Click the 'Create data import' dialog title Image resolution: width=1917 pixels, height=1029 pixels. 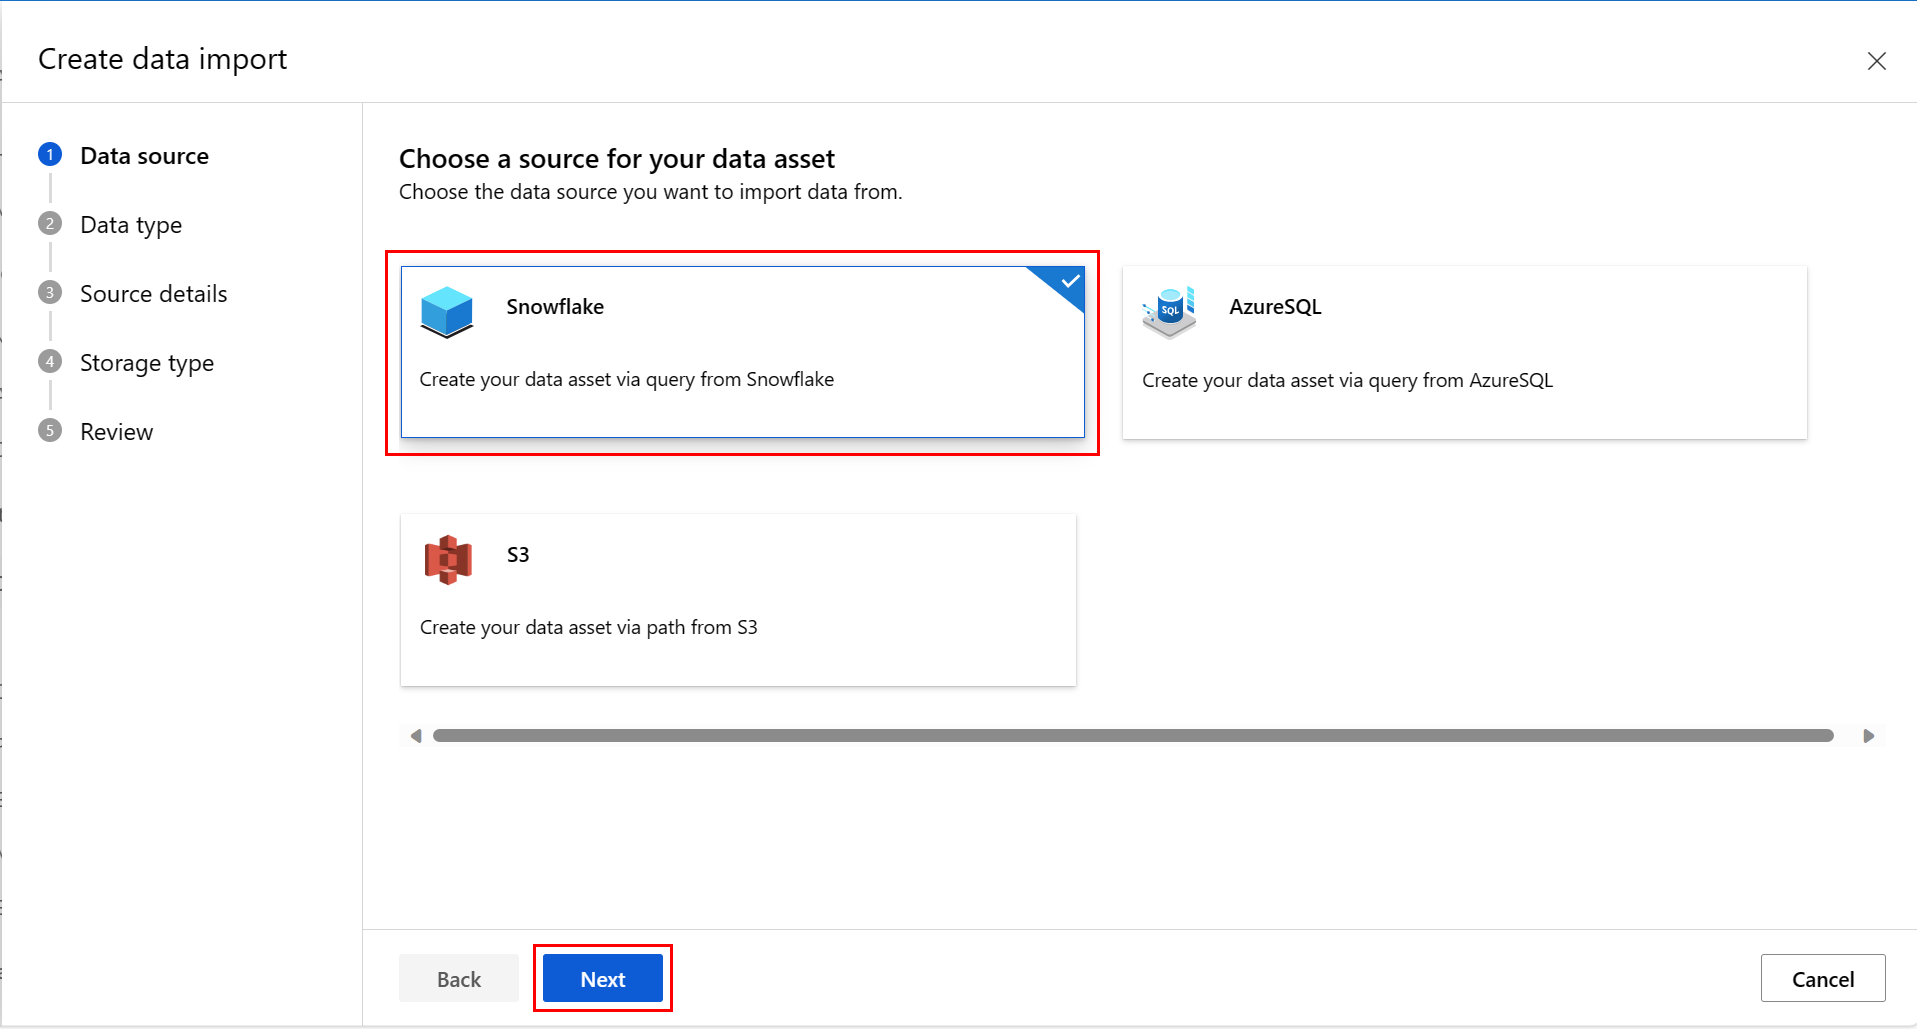pos(163,60)
